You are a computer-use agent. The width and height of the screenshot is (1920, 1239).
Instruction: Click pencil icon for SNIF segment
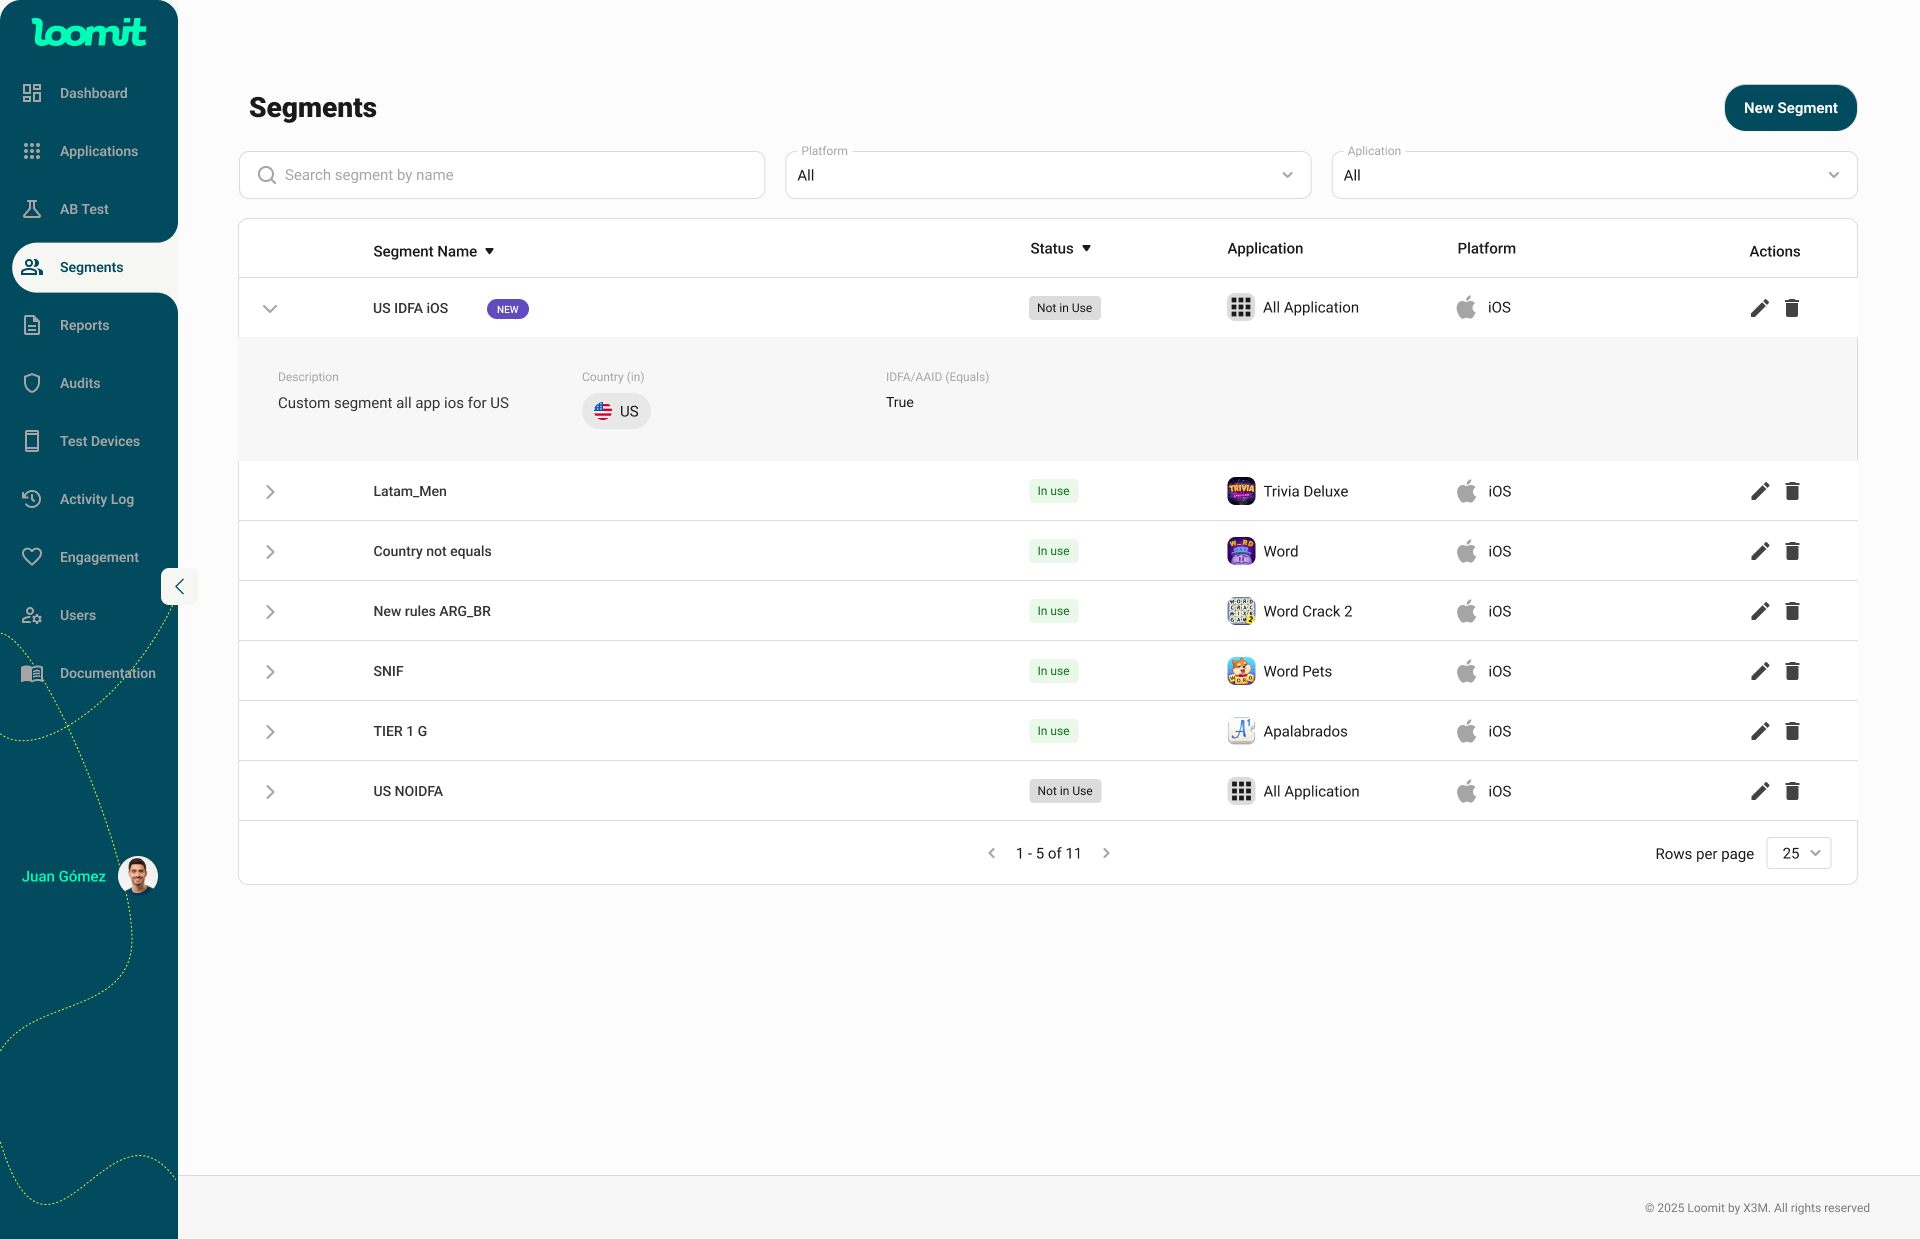tap(1759, 671)
